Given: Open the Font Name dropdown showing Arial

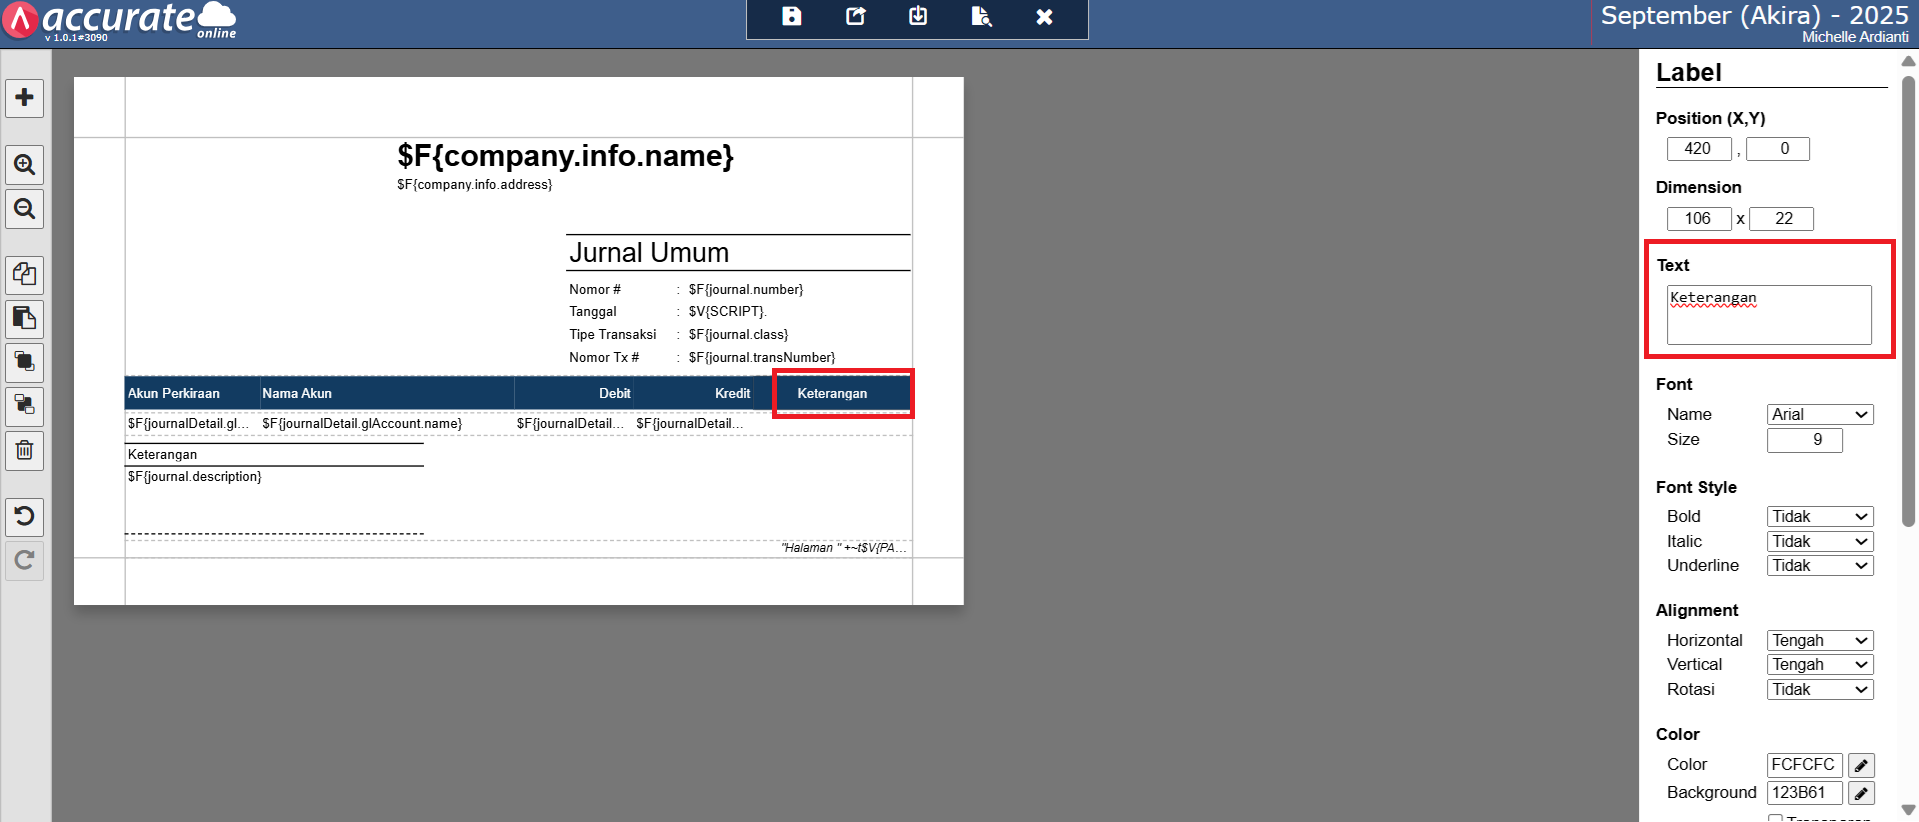Looking at the screenshot, I should pos(1819,414).
